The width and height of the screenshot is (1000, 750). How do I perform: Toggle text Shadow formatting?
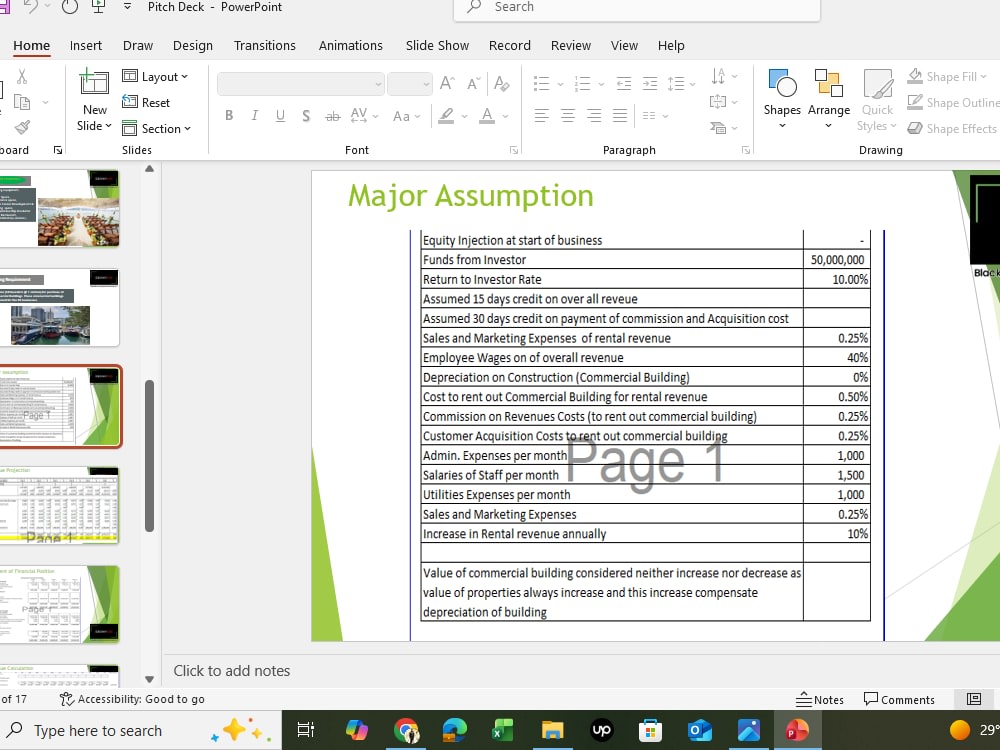(306, 115)
